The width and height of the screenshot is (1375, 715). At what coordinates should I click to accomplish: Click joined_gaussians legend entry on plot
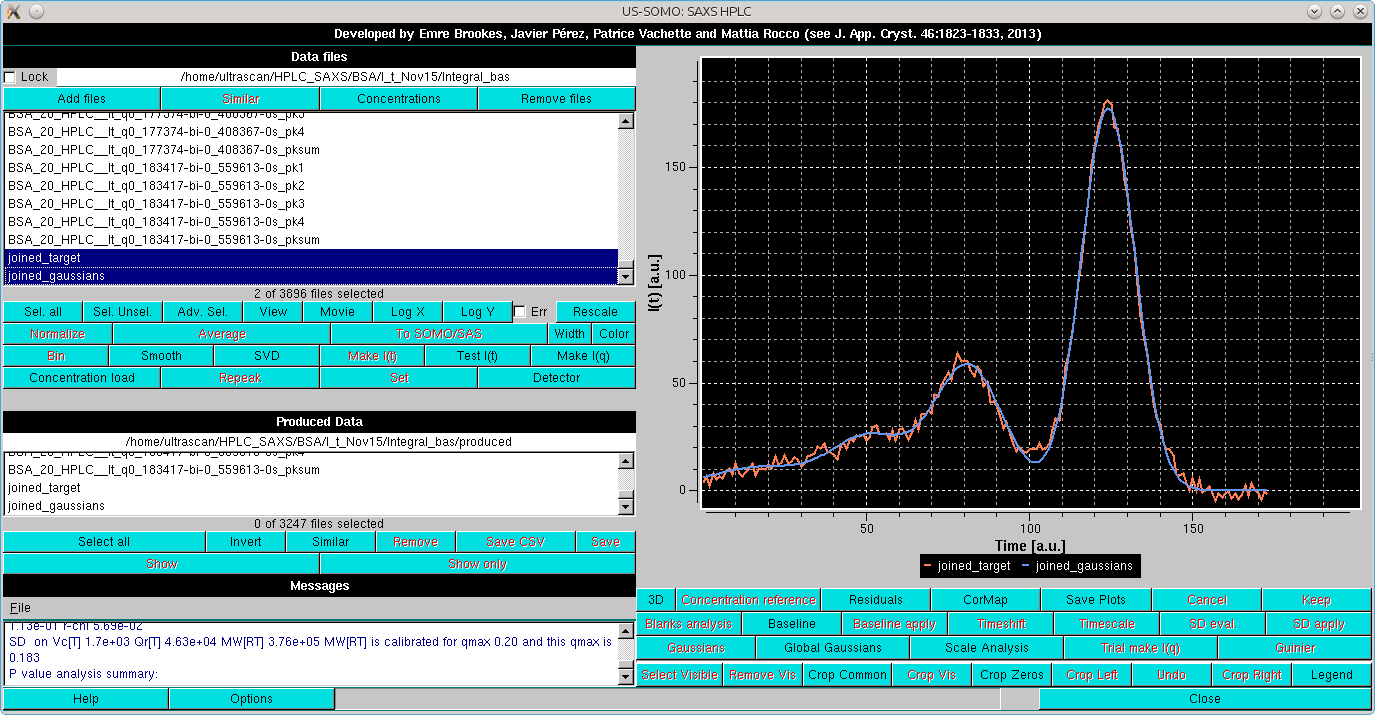tap(1076, 566)
